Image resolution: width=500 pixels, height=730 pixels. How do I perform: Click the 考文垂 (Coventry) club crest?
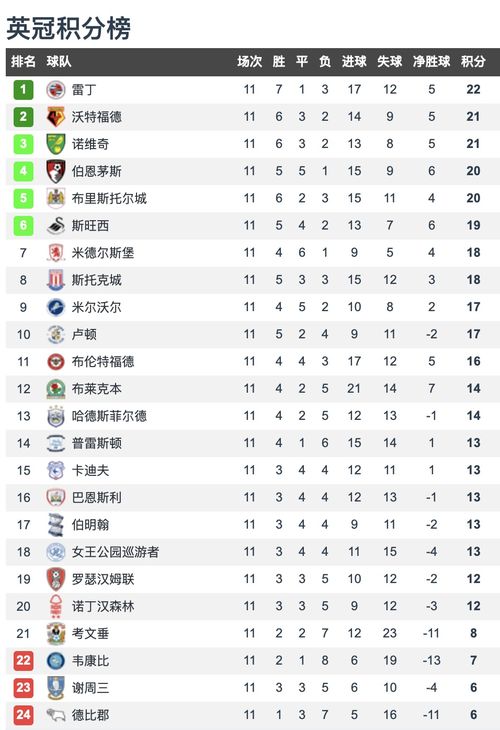(56, 633)
